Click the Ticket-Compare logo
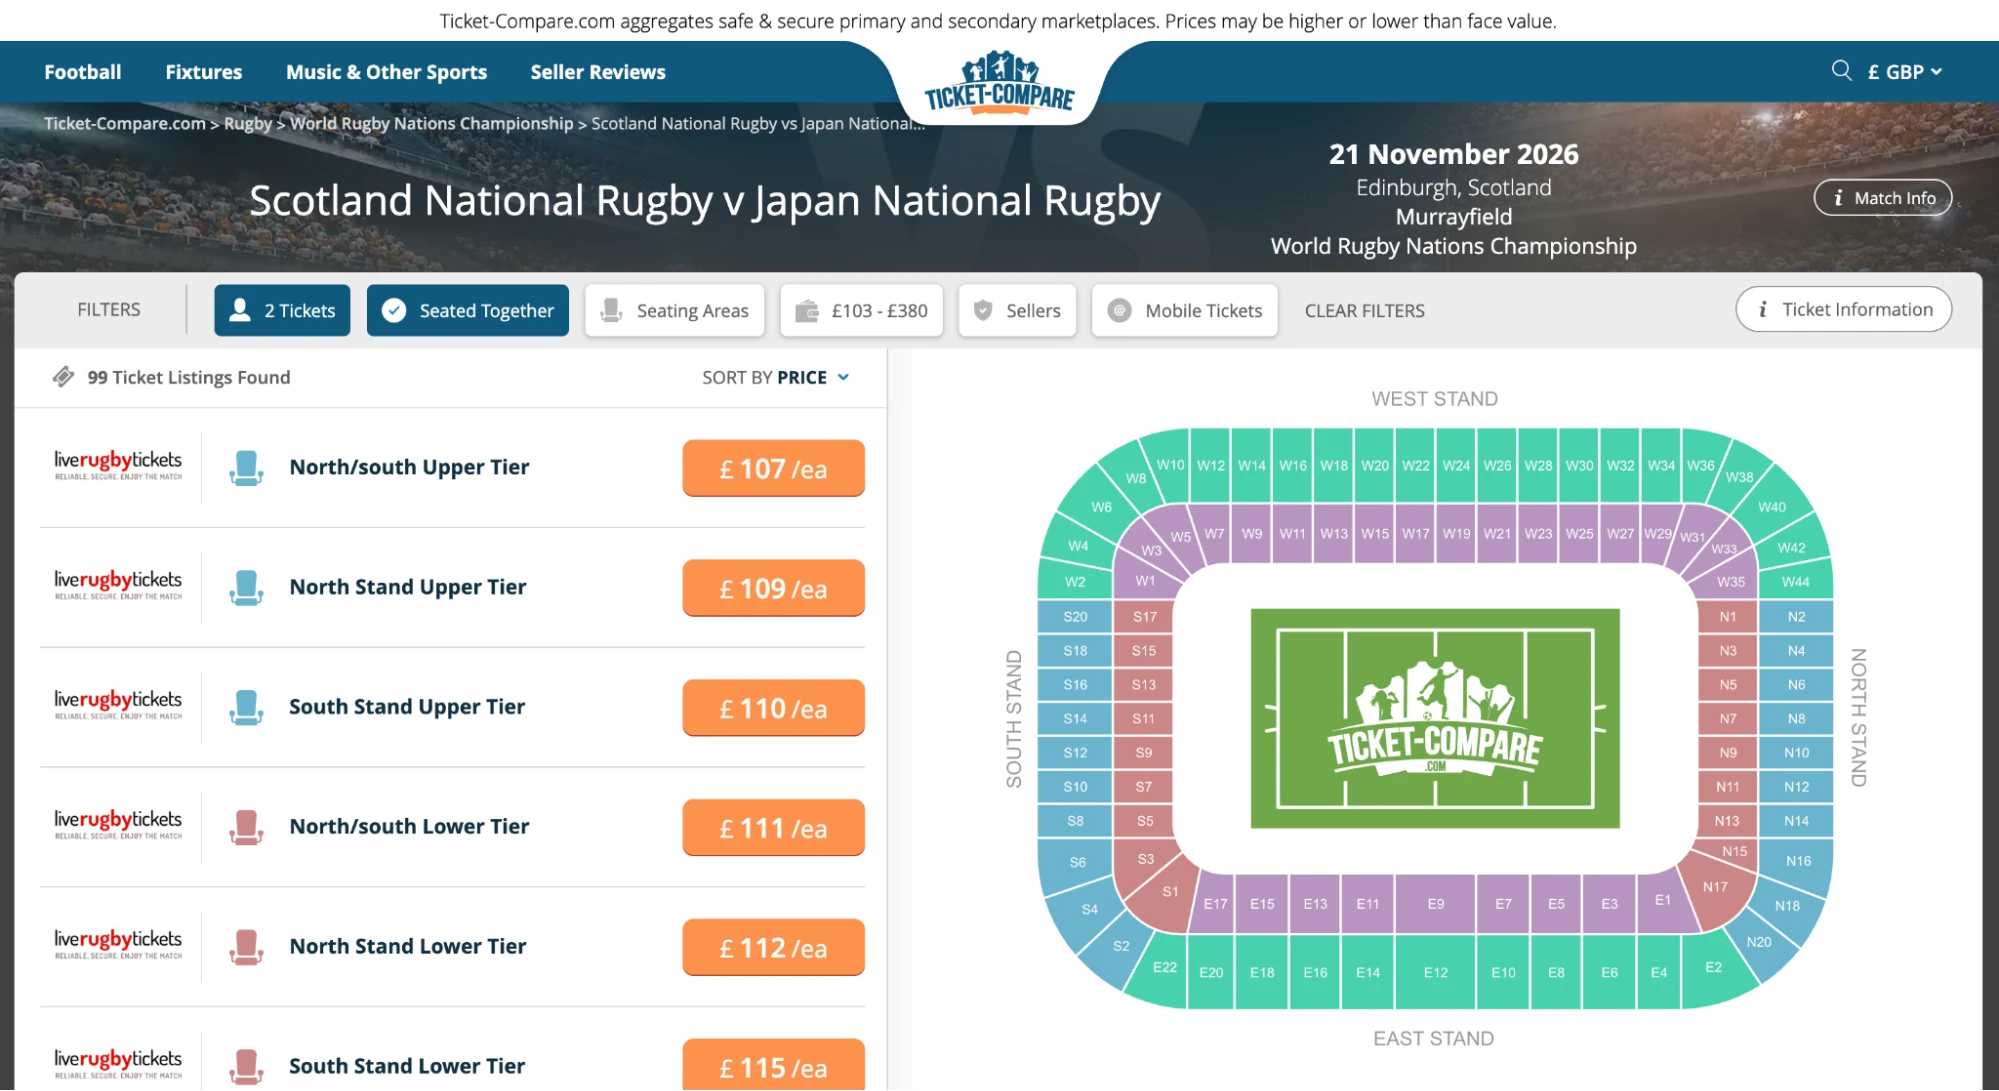The width and height of the screenshot is (1999, 1091). 997,85
